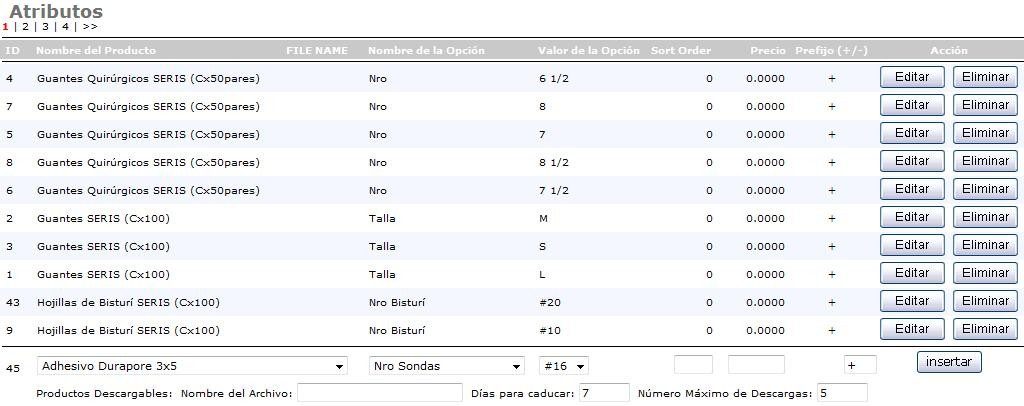This screenshot has width=1024, height=406.
Task: Edit the Guantes SERIS Talla M row
Action: pos(912,217)
